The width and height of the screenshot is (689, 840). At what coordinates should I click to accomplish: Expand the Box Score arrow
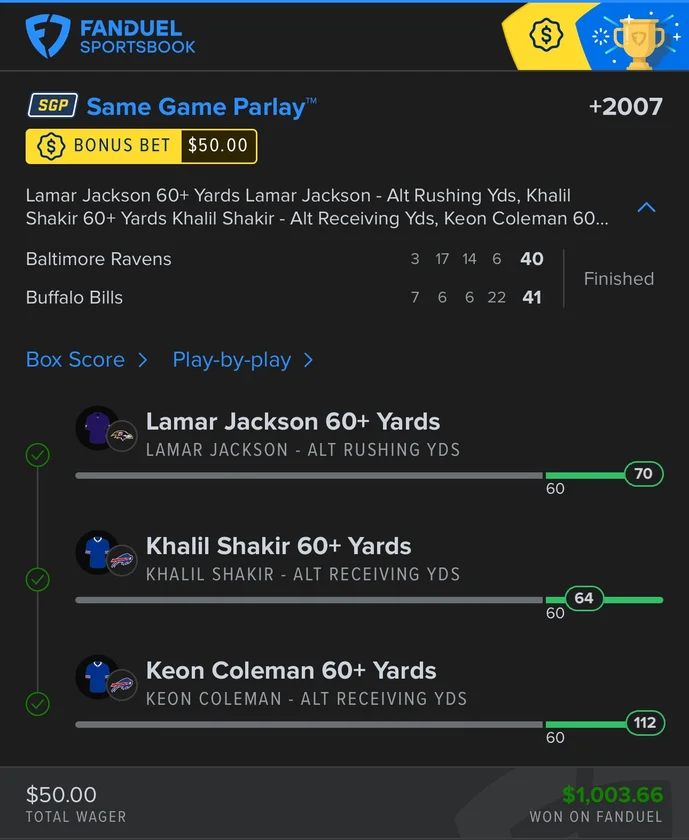point(143,360)
